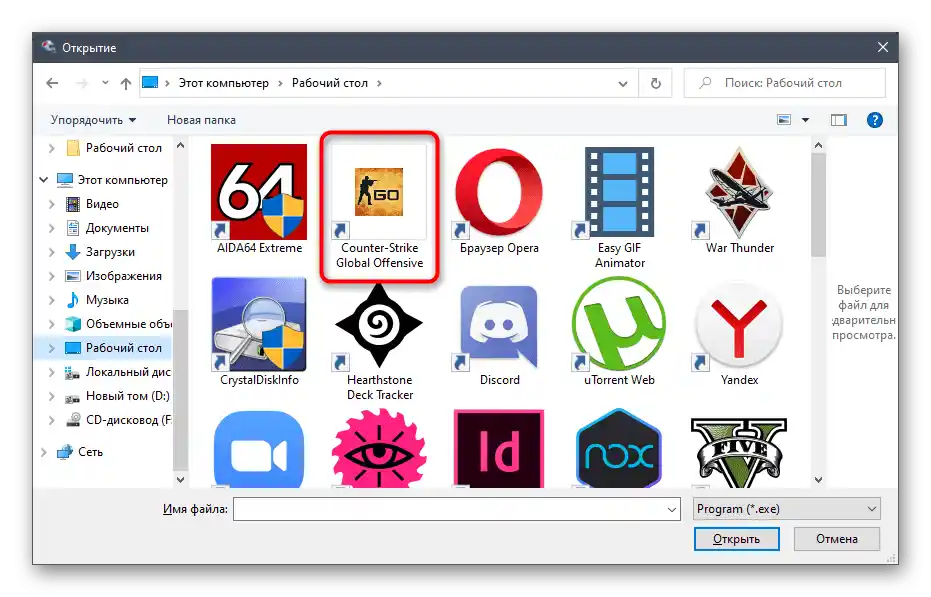This screenshot has width=931, height=597.
Task: Expand the arrow after Рабочий стол in path
Action: coord(379,83)
